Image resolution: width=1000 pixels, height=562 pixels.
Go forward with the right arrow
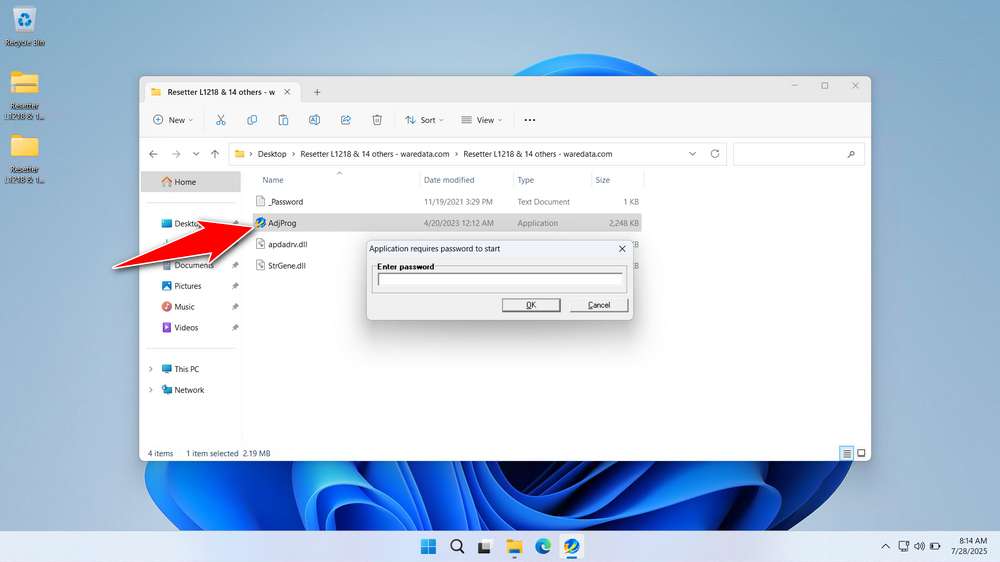pyautogui.click(x=176, y=154)
